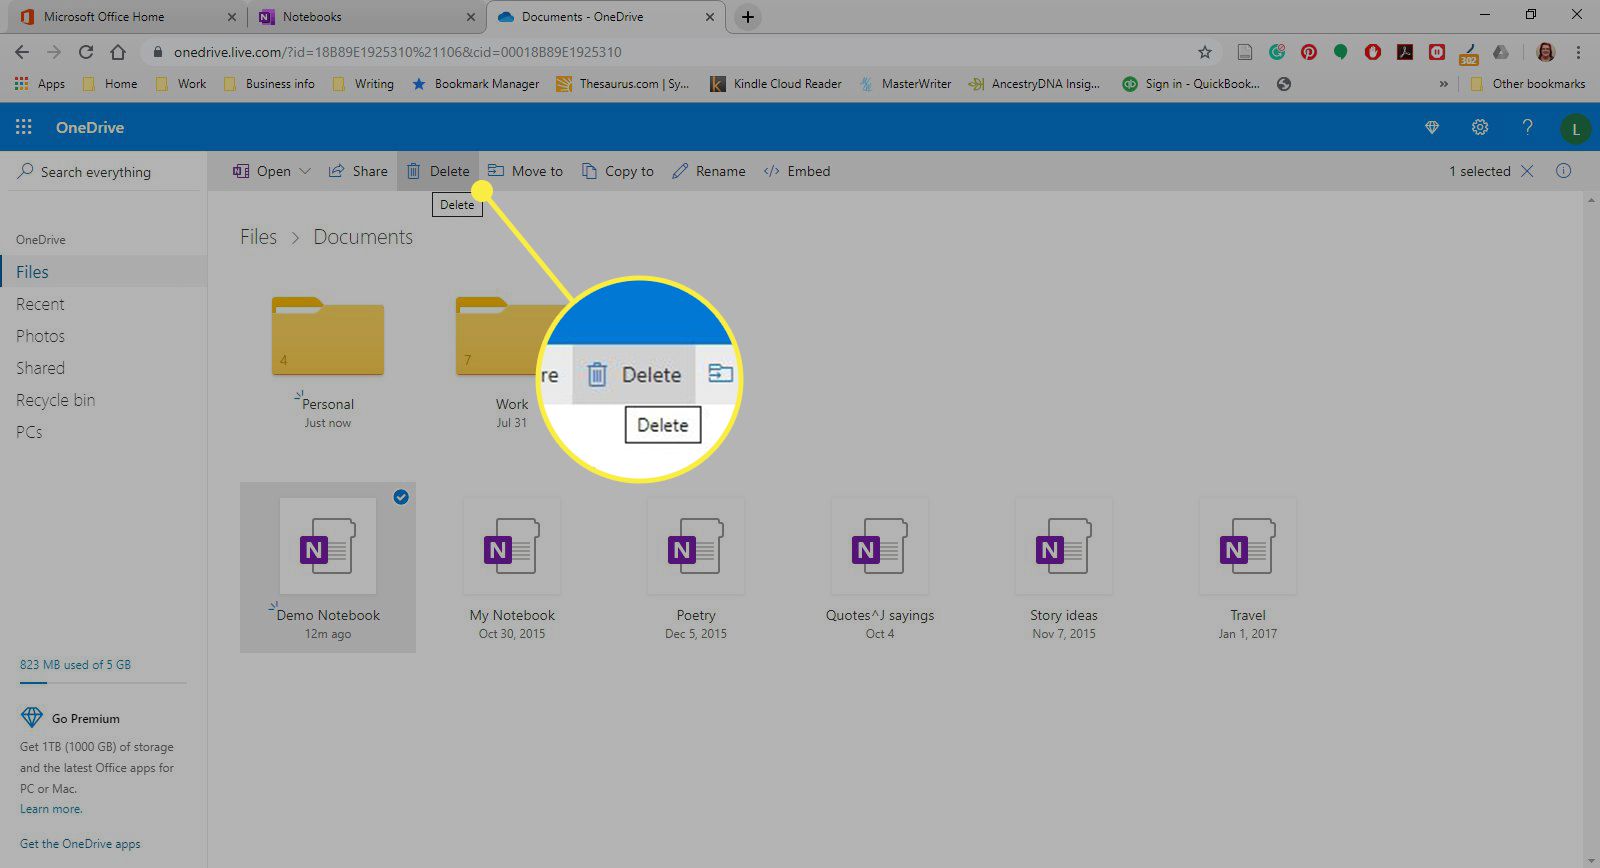Close the Documents - OneDrive tab
Screen dimensions: 1600x868
[710, 17]
